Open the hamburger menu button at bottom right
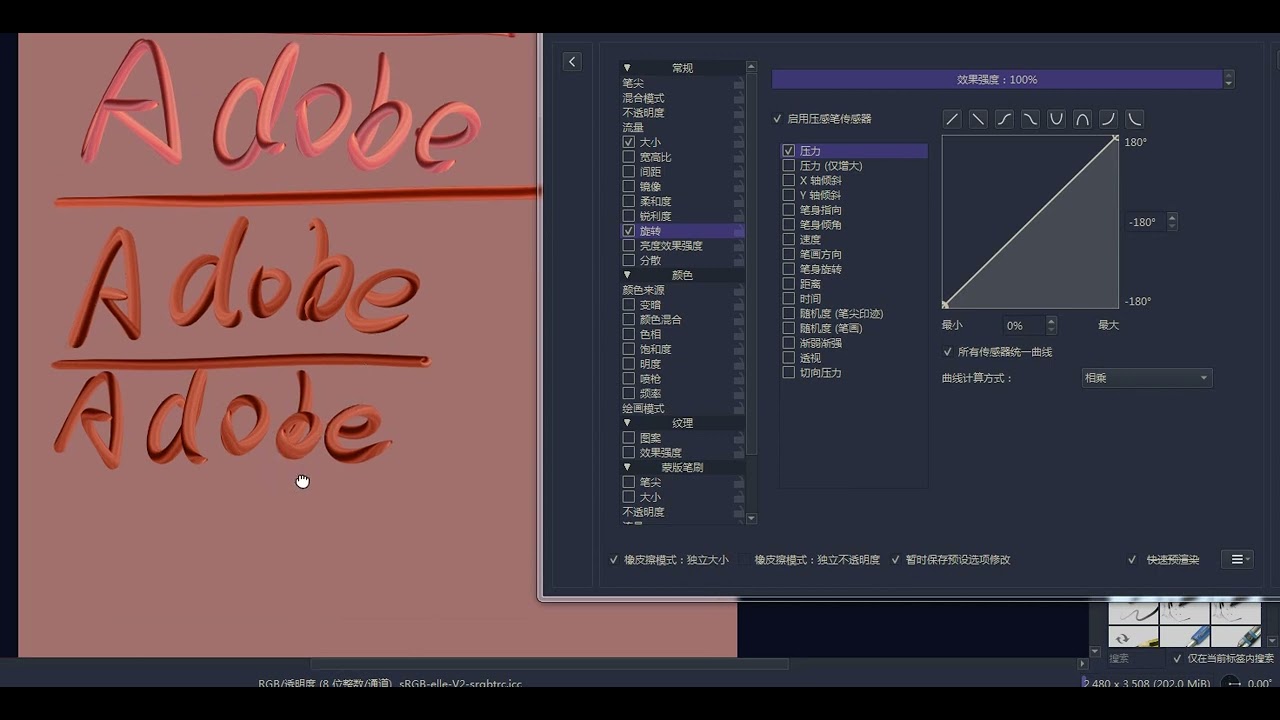Image resolution: width=1280 pixels, height=720 pixels. point(1237,560)
